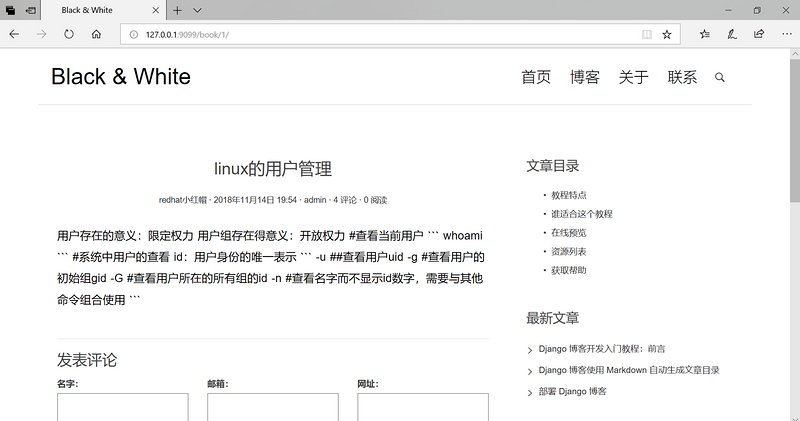800x421 pixels.
Task: Click the redhat小红帽 category link
Action: click(183, 200)
